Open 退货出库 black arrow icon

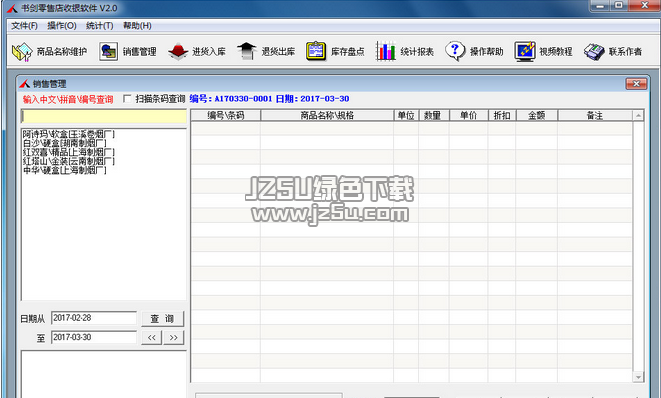pos(247,51)
